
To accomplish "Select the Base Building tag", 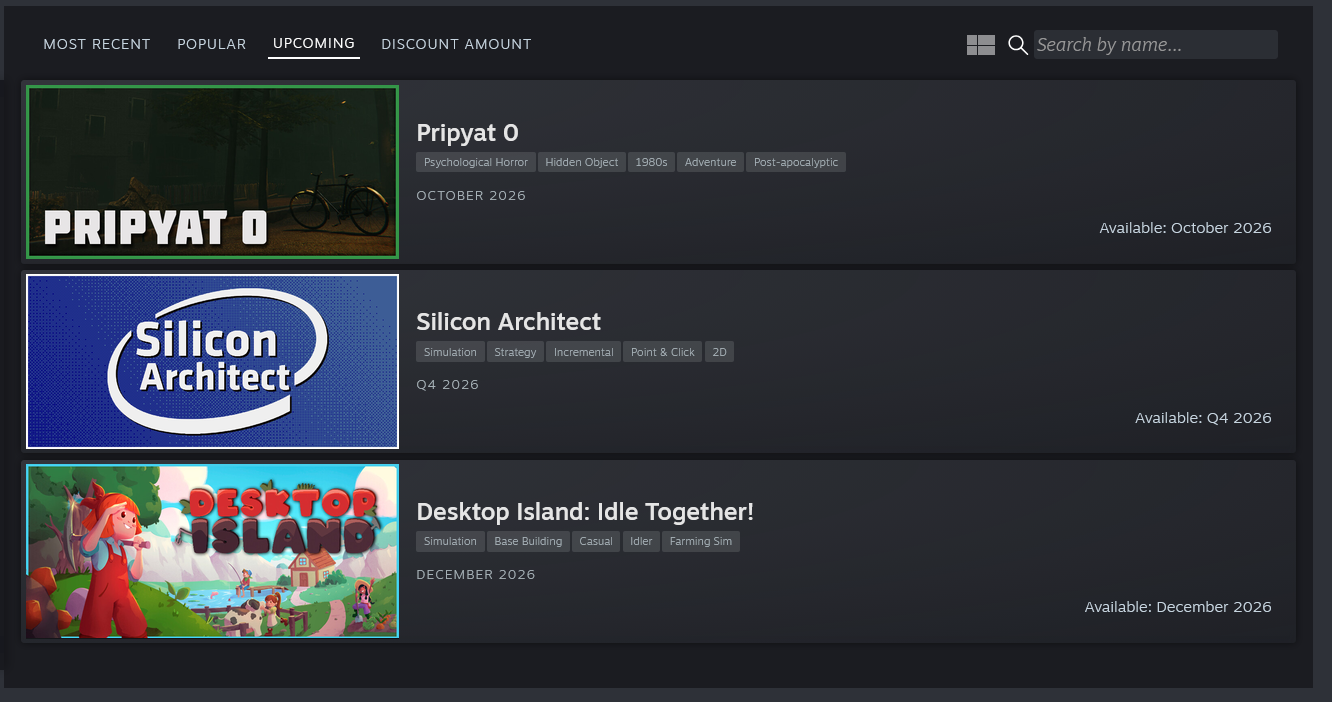I will 528,541.
